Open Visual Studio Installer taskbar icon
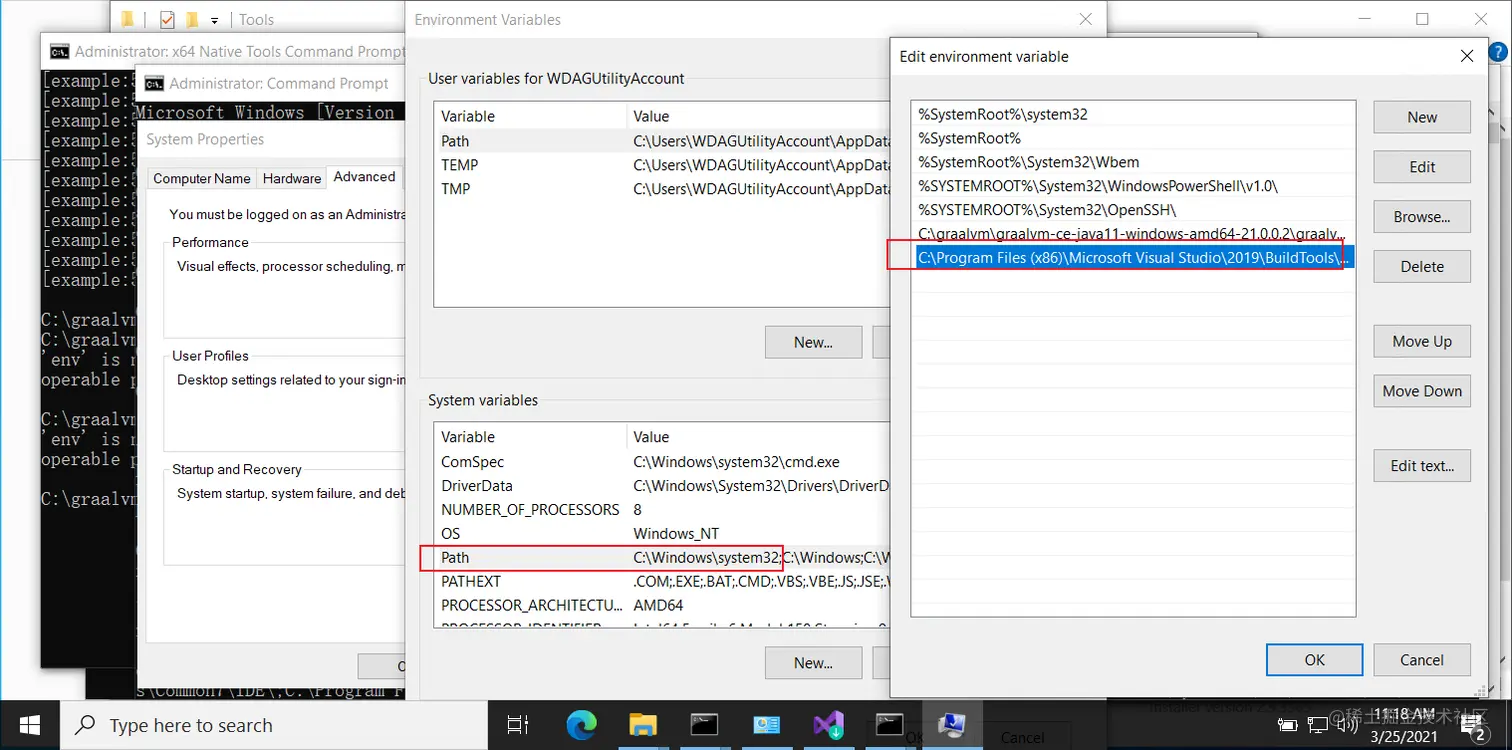The height and width of the screenshot is (750, 1512). [828, 725]
